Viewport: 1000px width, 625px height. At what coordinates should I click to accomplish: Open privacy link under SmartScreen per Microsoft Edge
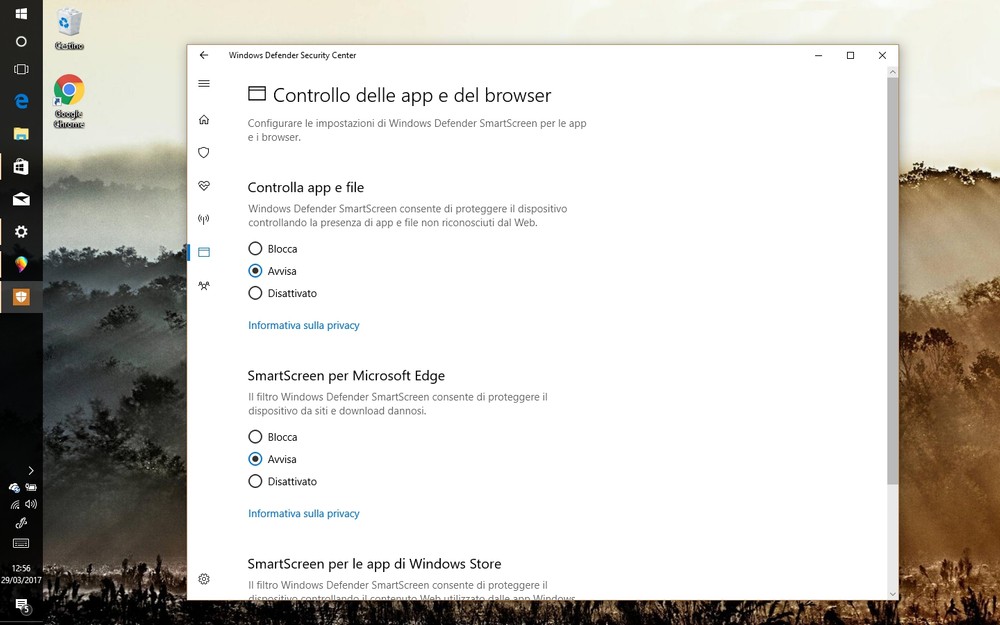[x=304, y=513]
